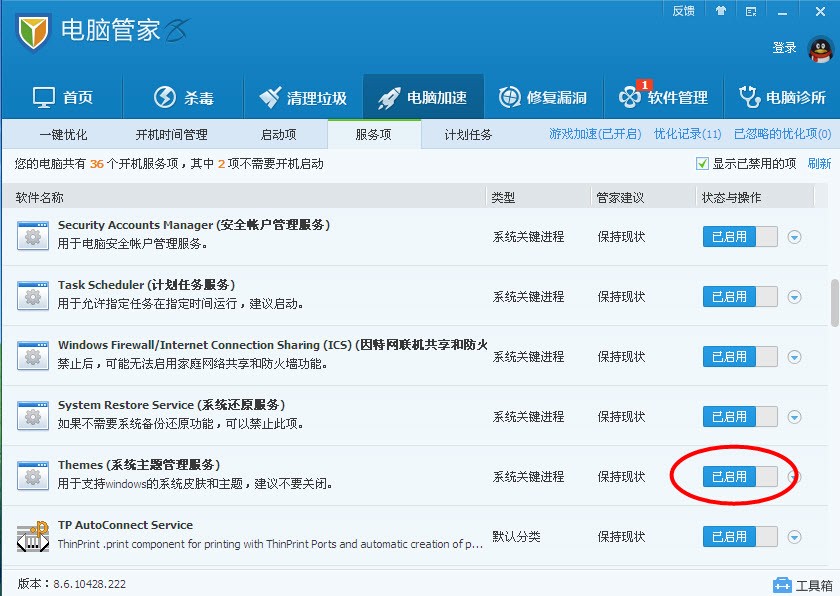Toggle 已启用 switch for TP AutoConnect Service
The width and height of the screenshot is (840, 596).
[x=740, y=536]
